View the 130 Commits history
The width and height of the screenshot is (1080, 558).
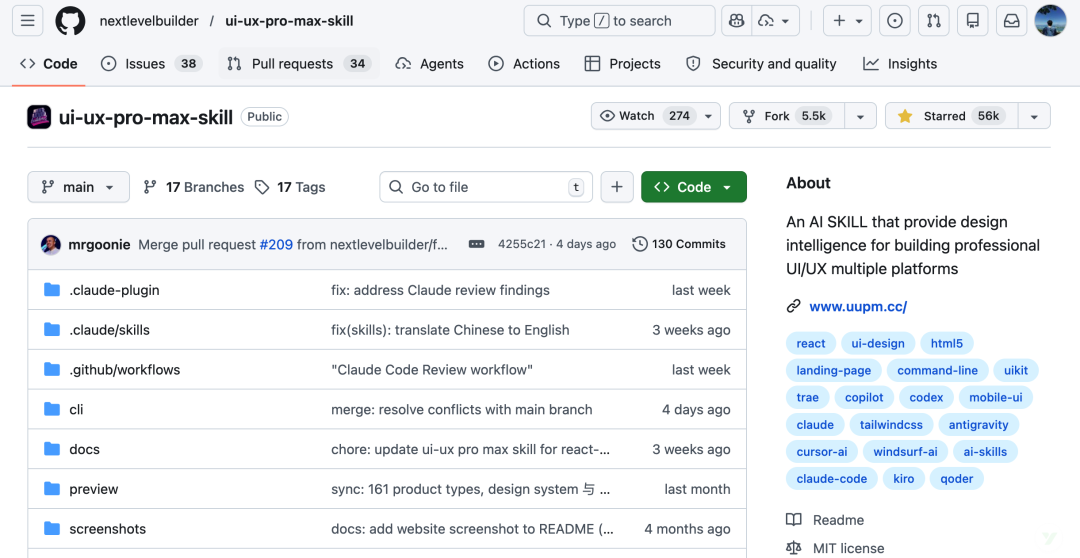679,244
